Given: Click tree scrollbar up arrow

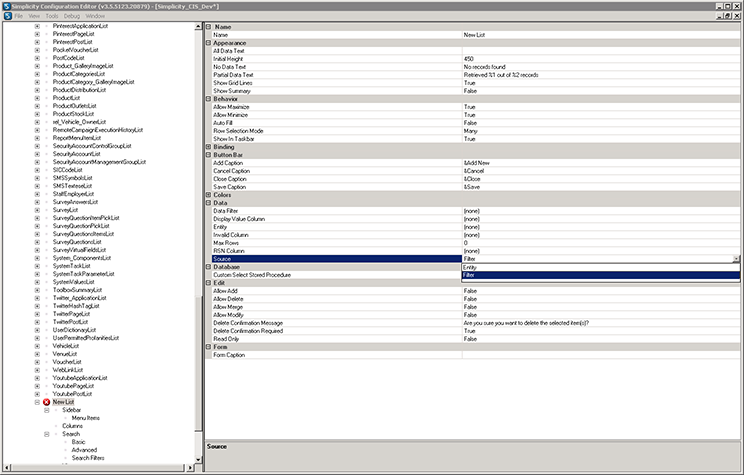Looking at the screenshot, I should 199,27.
